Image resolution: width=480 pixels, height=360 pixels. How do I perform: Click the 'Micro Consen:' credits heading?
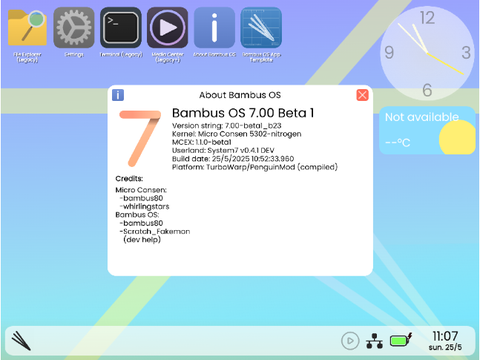point(141,190)
